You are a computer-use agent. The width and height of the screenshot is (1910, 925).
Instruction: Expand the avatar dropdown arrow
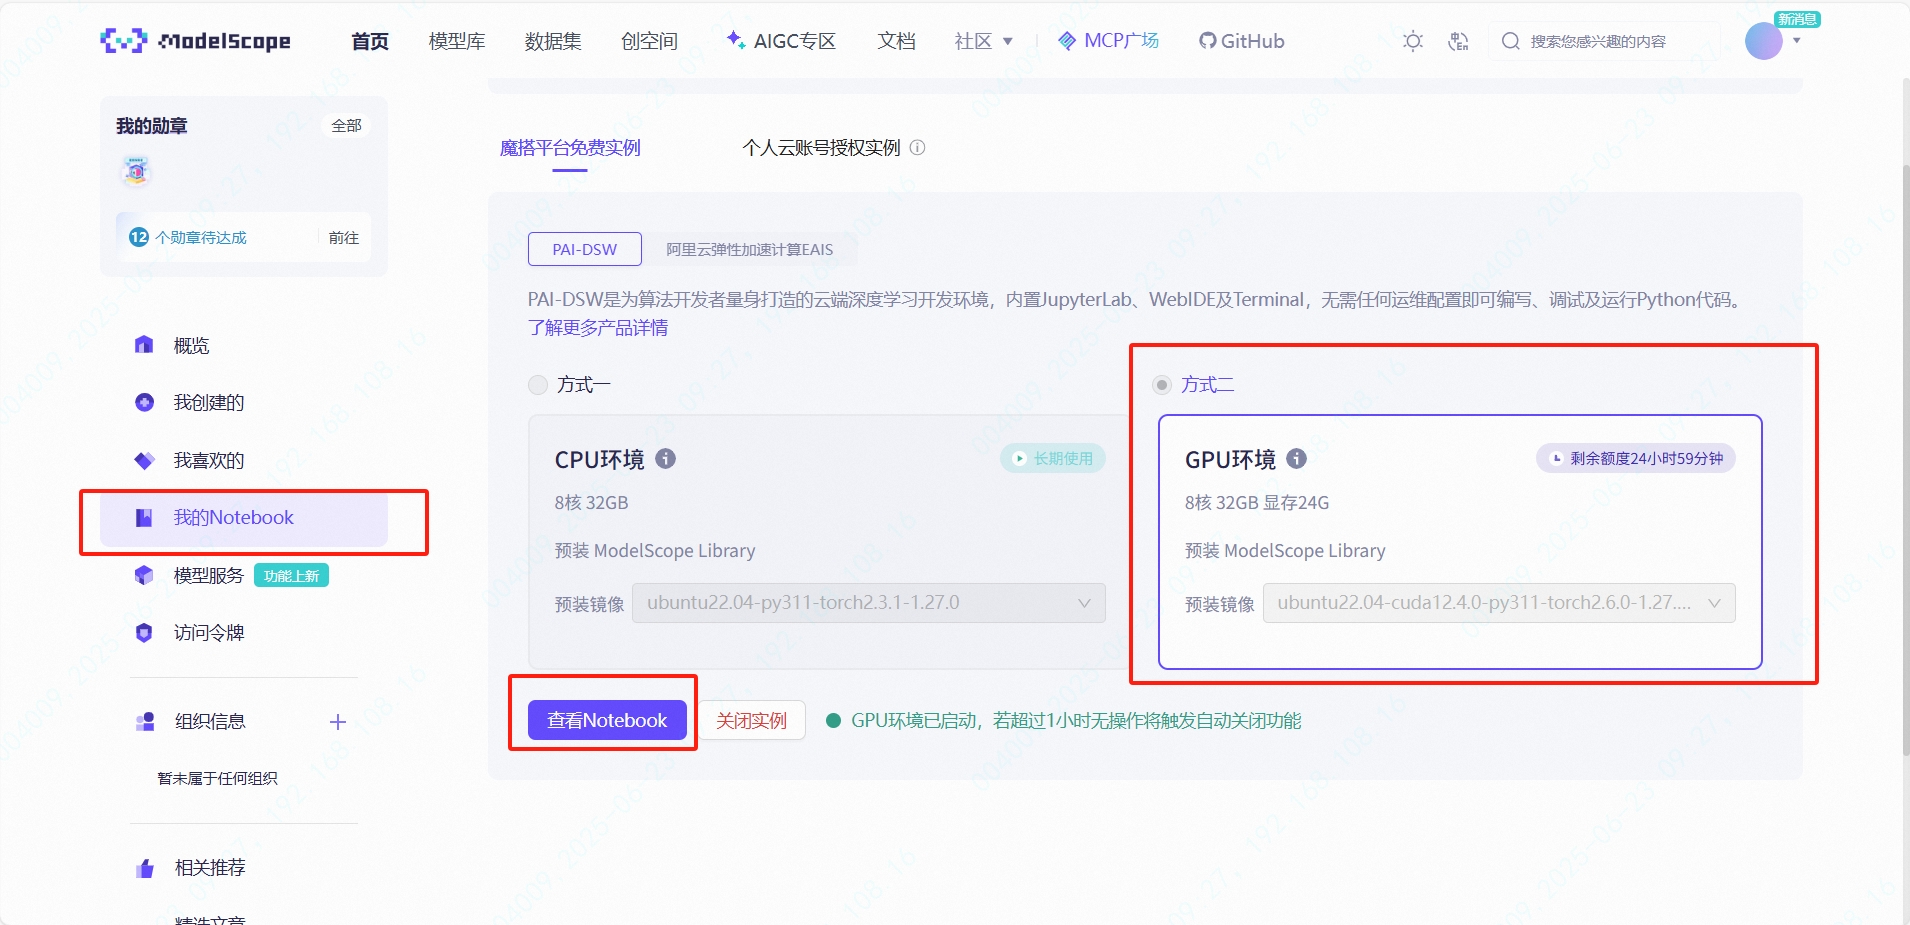1797,41
